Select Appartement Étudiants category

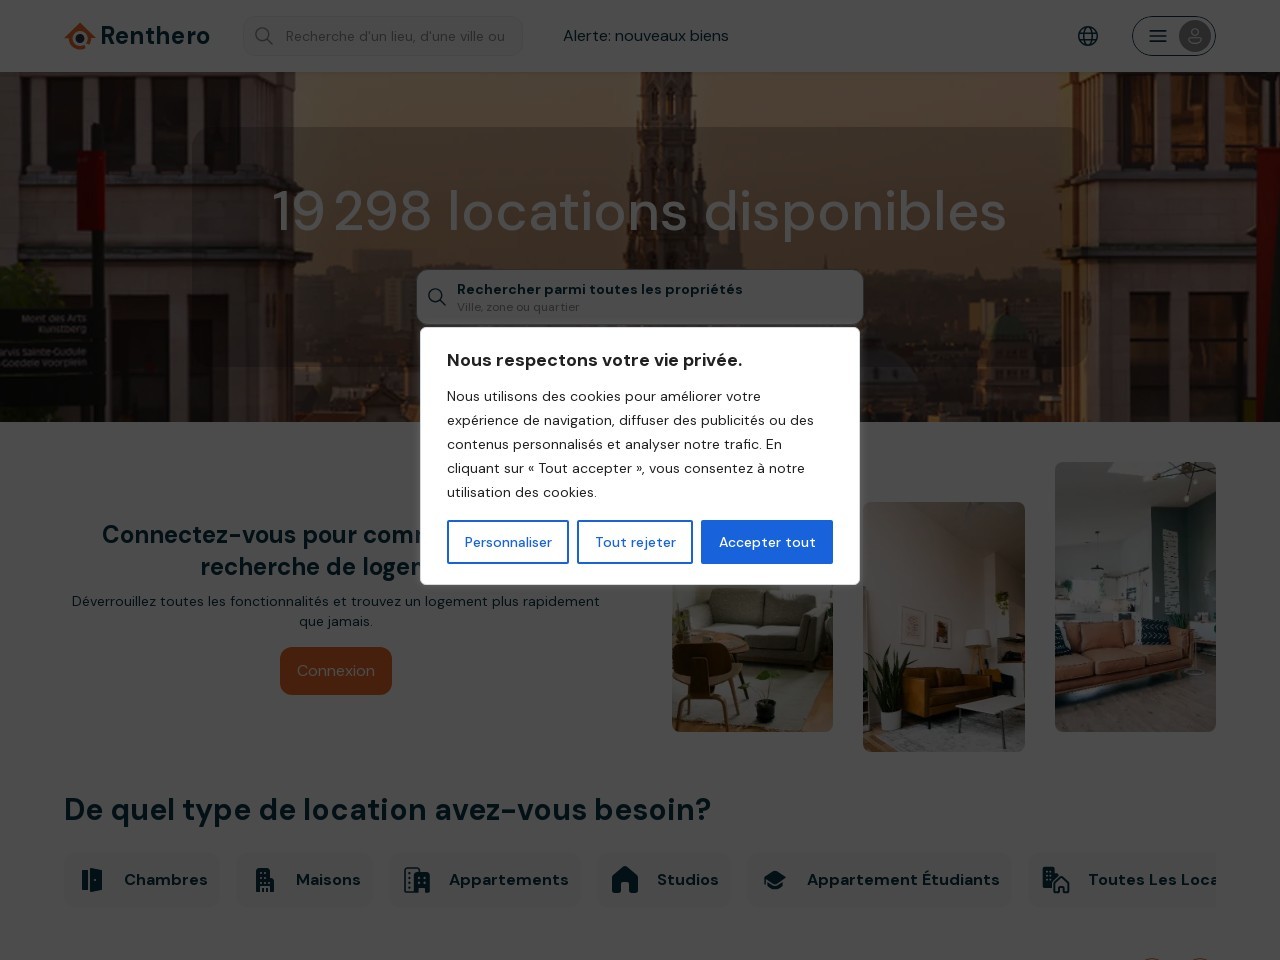[x=880, y=880]
